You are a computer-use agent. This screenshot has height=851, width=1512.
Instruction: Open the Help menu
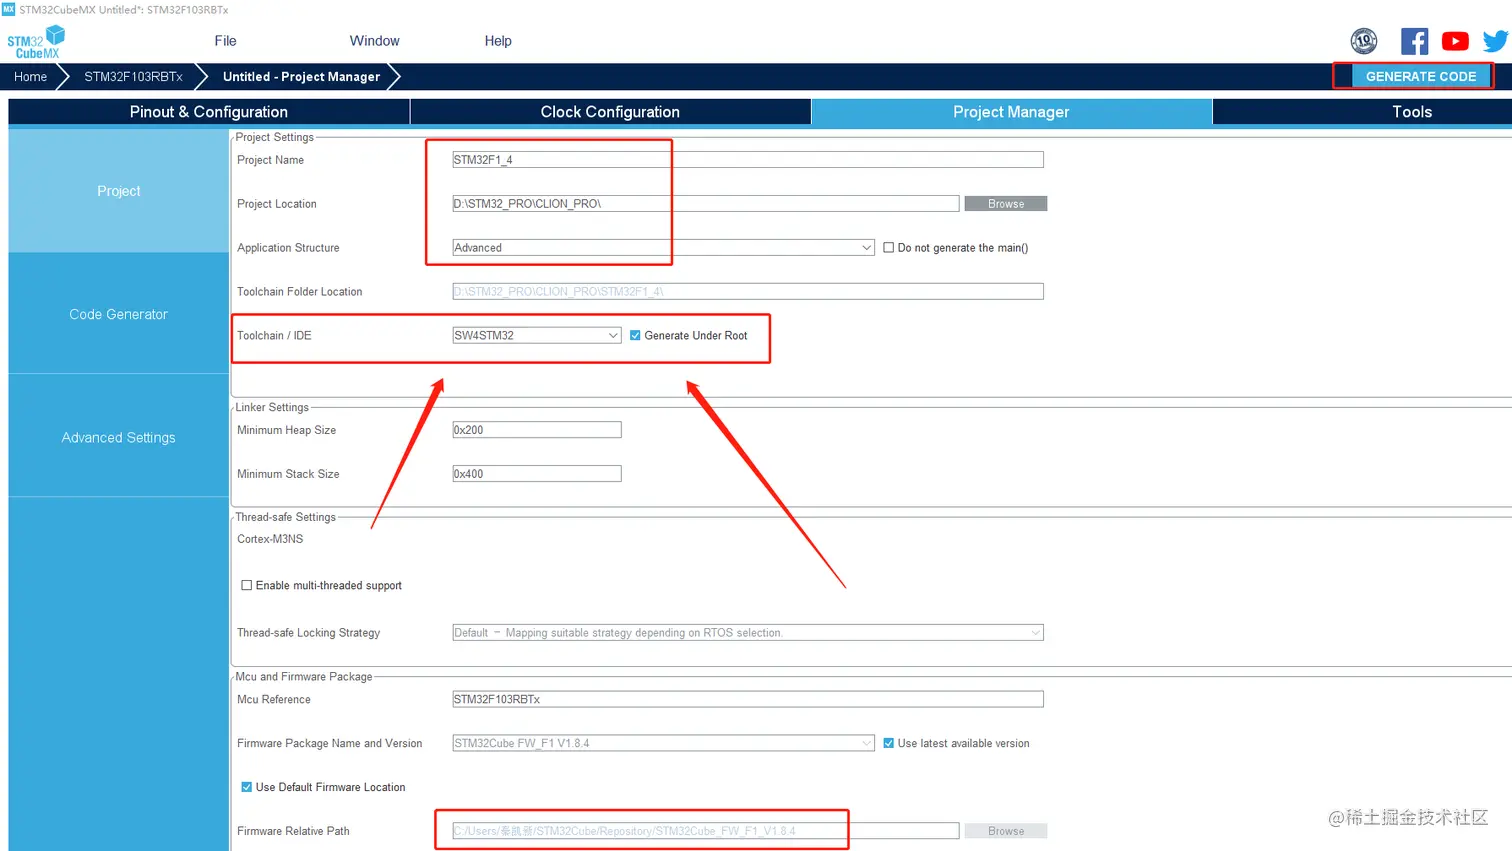[498, 41]
